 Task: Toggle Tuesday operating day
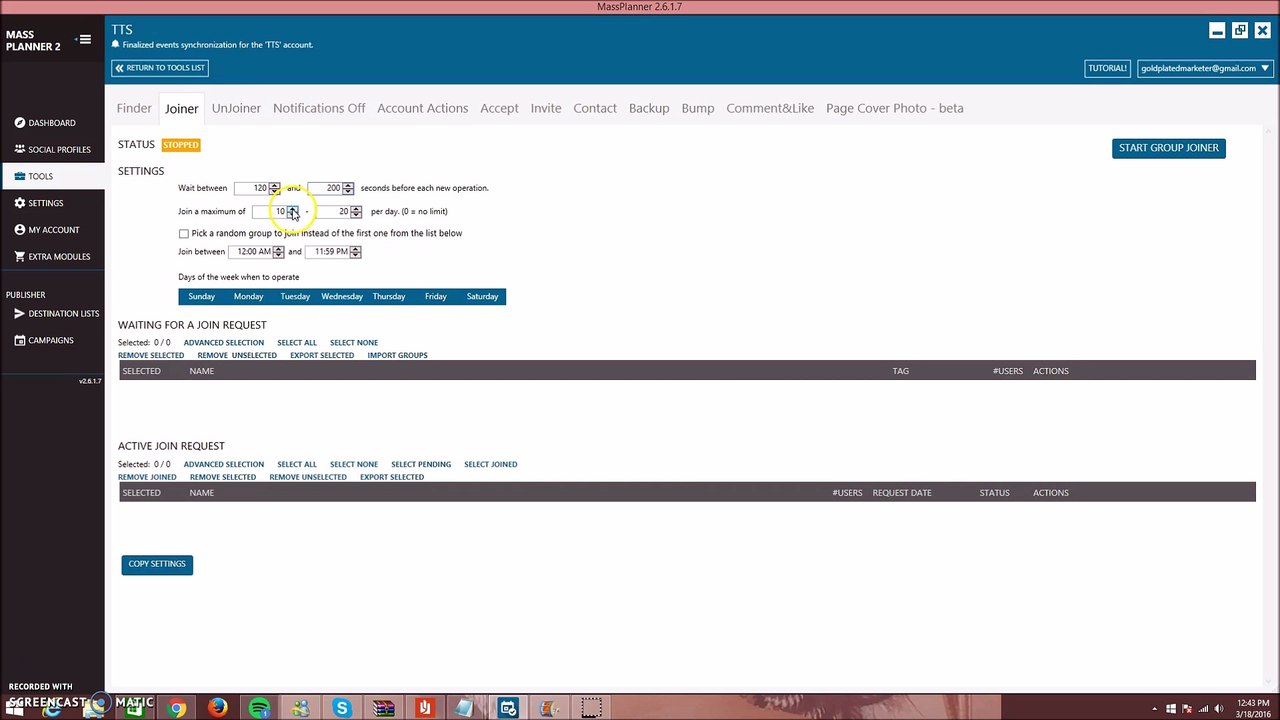[295, 296]
